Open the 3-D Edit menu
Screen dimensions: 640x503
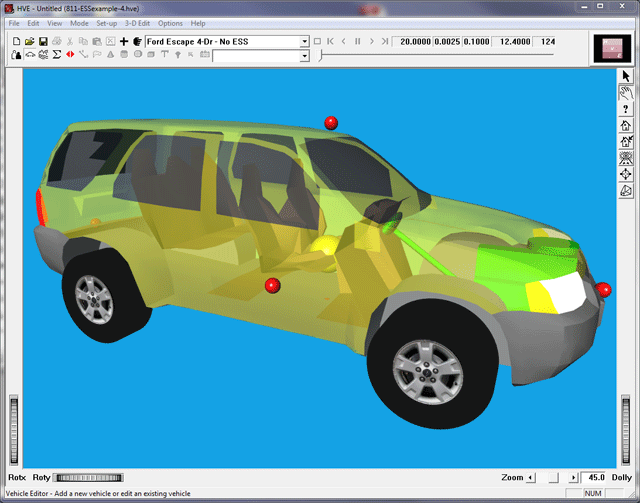(139, 23)
